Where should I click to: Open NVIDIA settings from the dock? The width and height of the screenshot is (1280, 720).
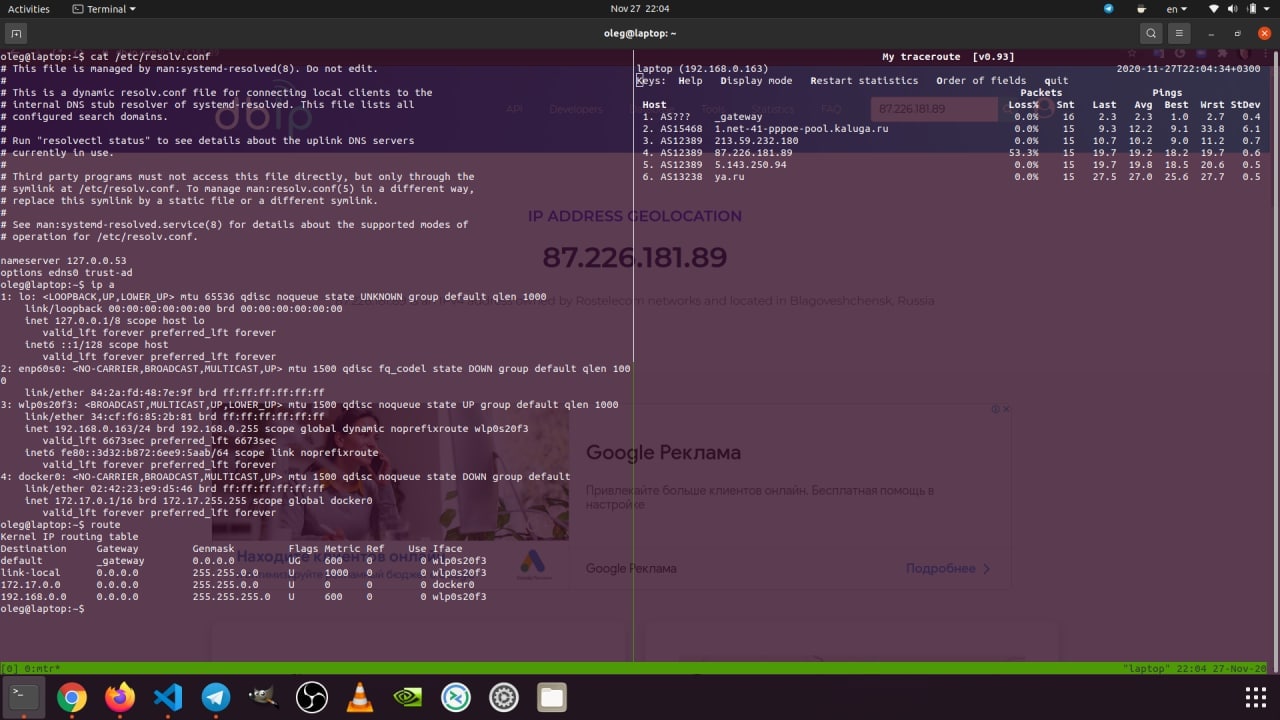(x=408, y=697)
